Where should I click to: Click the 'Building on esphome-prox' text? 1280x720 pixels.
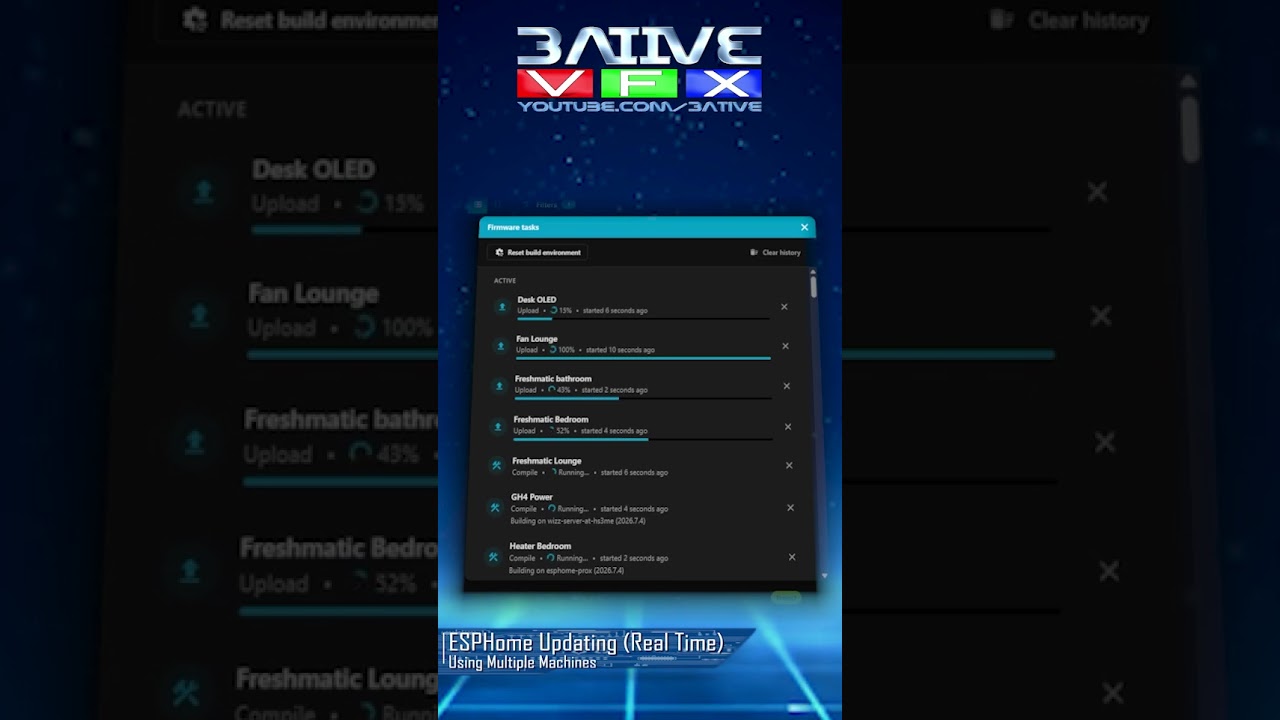(x=566, y=571)
